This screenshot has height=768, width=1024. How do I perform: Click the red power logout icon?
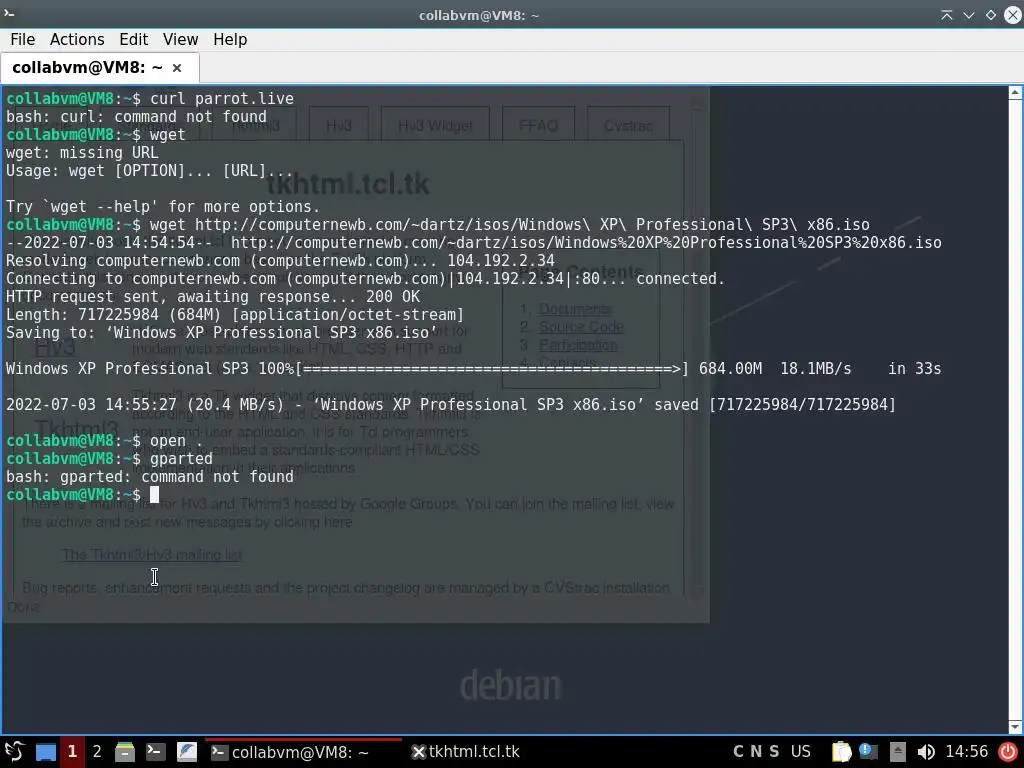(1008, 752)
